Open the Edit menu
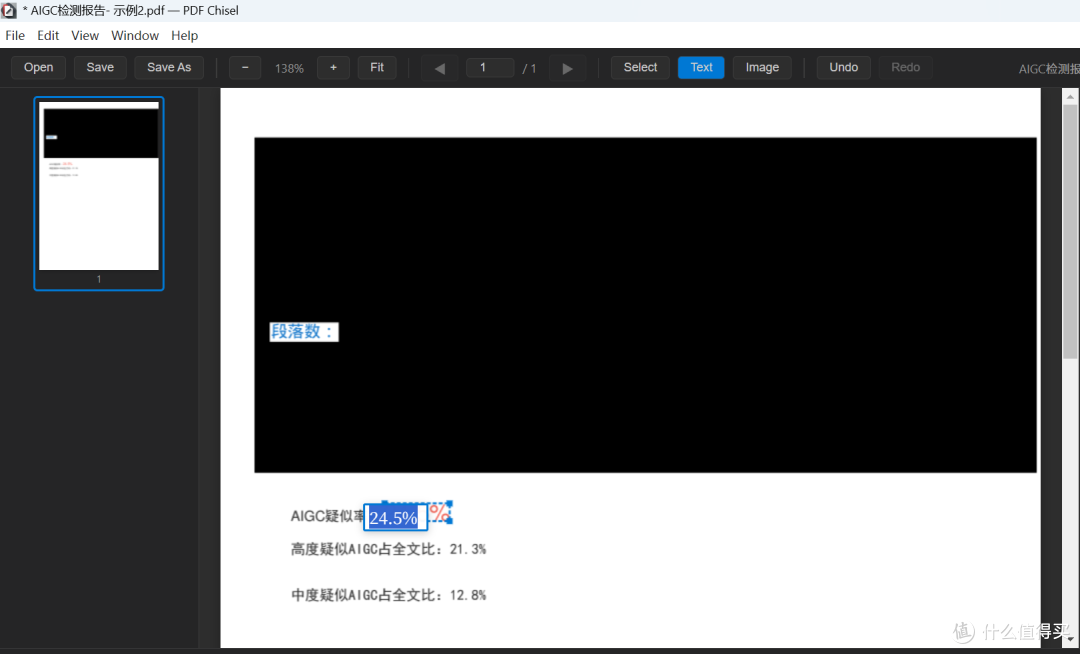 click(48, 36)
